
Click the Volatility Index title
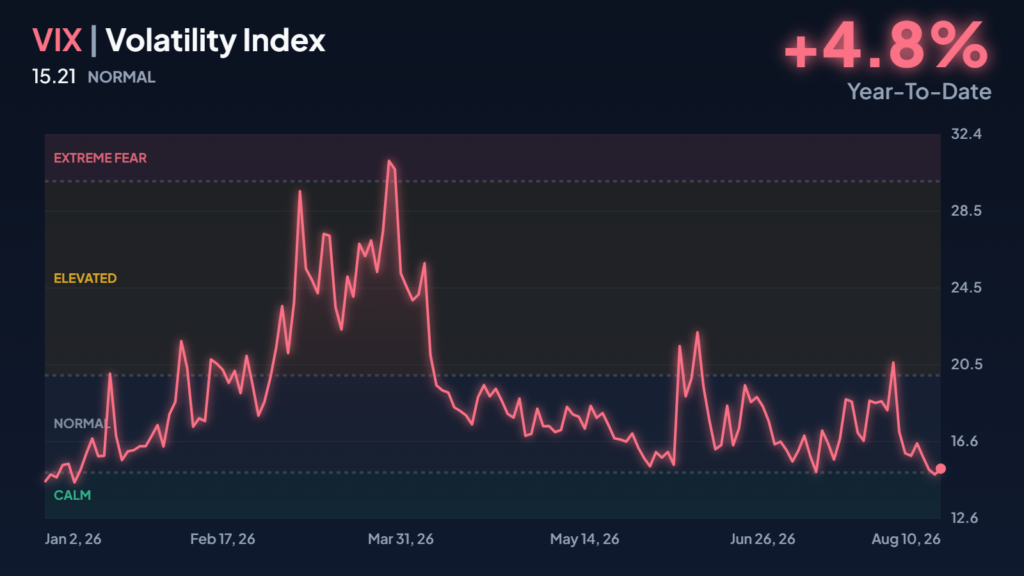point(215,41)
